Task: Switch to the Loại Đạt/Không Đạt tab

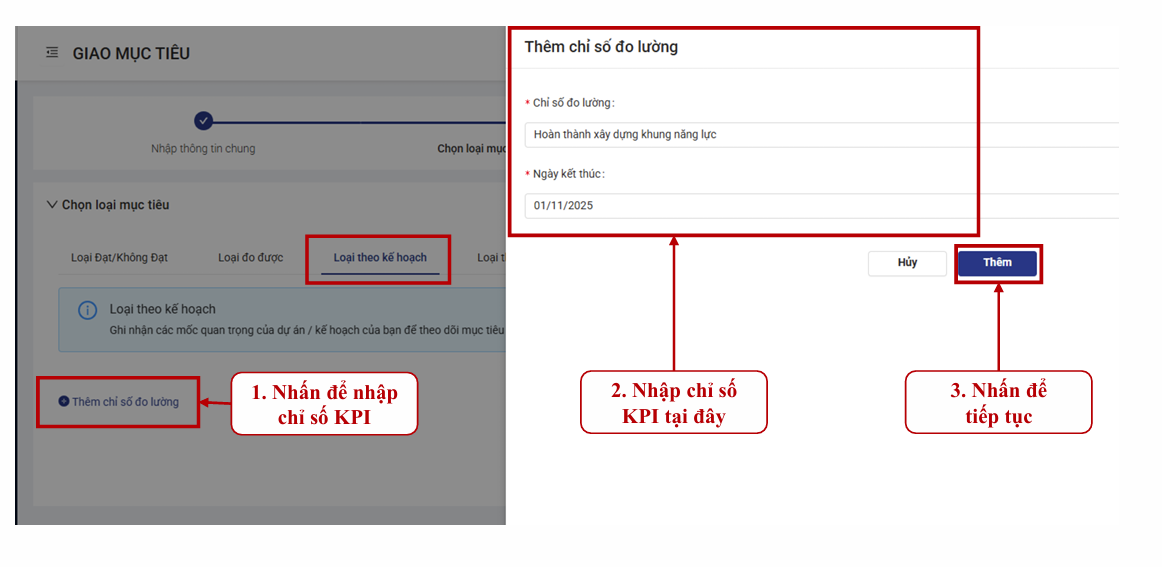Action: pyautogui.click(x=119, y=258)
